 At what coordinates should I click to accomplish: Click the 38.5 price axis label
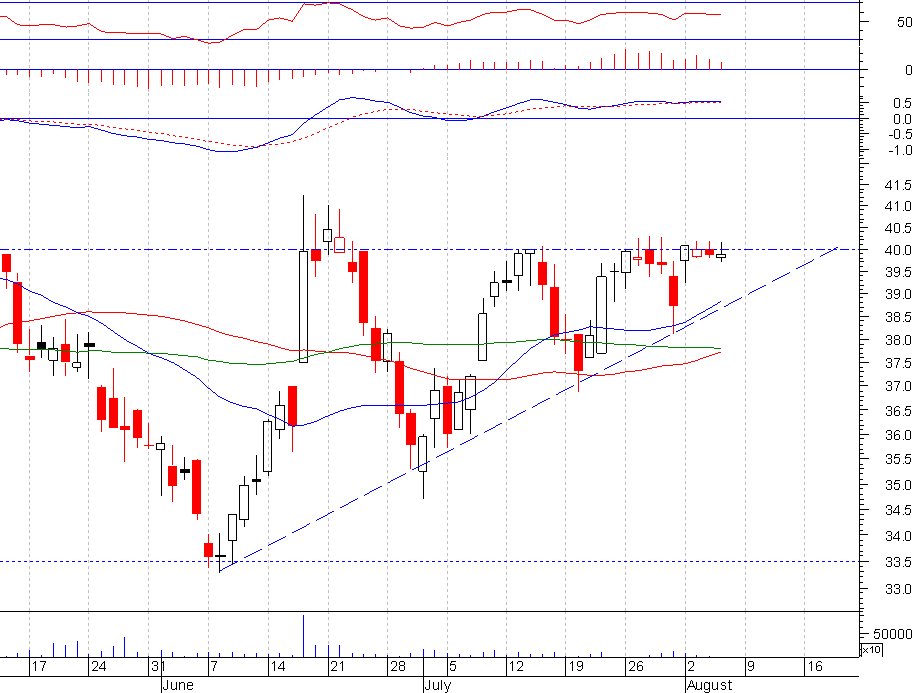(x=898, y=317)
